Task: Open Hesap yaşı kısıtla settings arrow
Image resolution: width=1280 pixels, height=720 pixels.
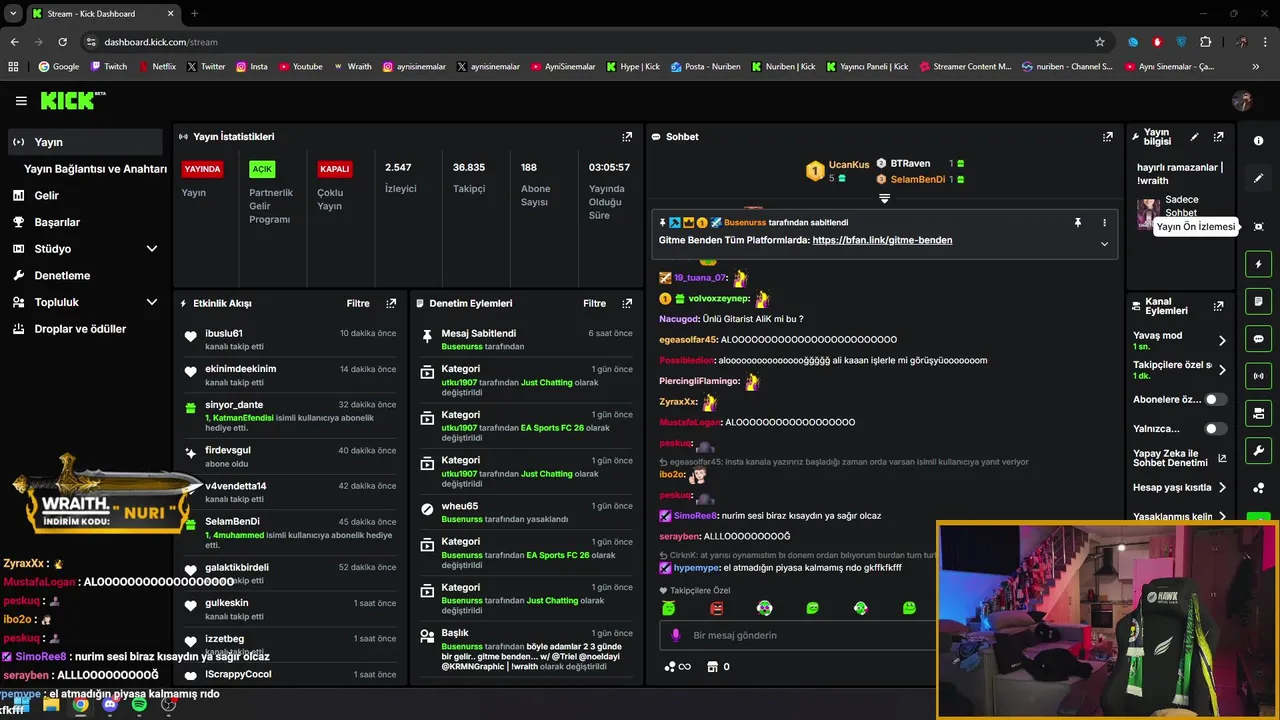Action: point(1222,488)
